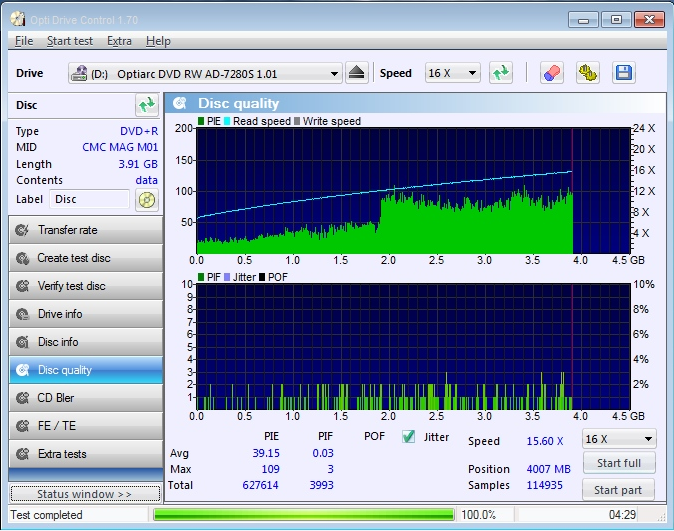Click the Transfer rate sidebar icon
This screenshot has width=674, height=531.
point(22,230)
